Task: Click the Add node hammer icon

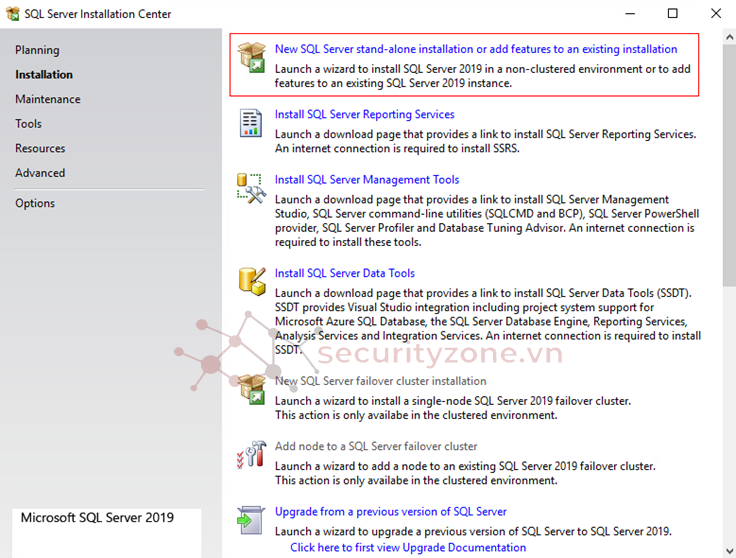Action: tap(250, 454)
